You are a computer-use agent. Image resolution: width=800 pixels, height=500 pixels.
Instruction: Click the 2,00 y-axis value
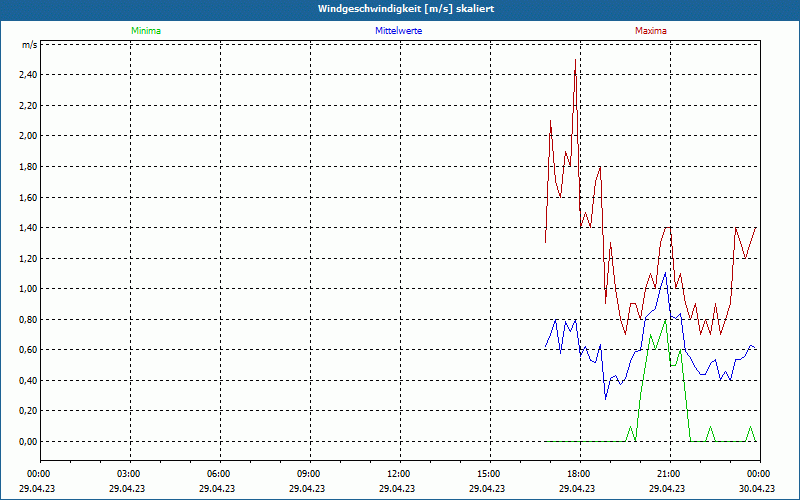(x=28, y=136)
